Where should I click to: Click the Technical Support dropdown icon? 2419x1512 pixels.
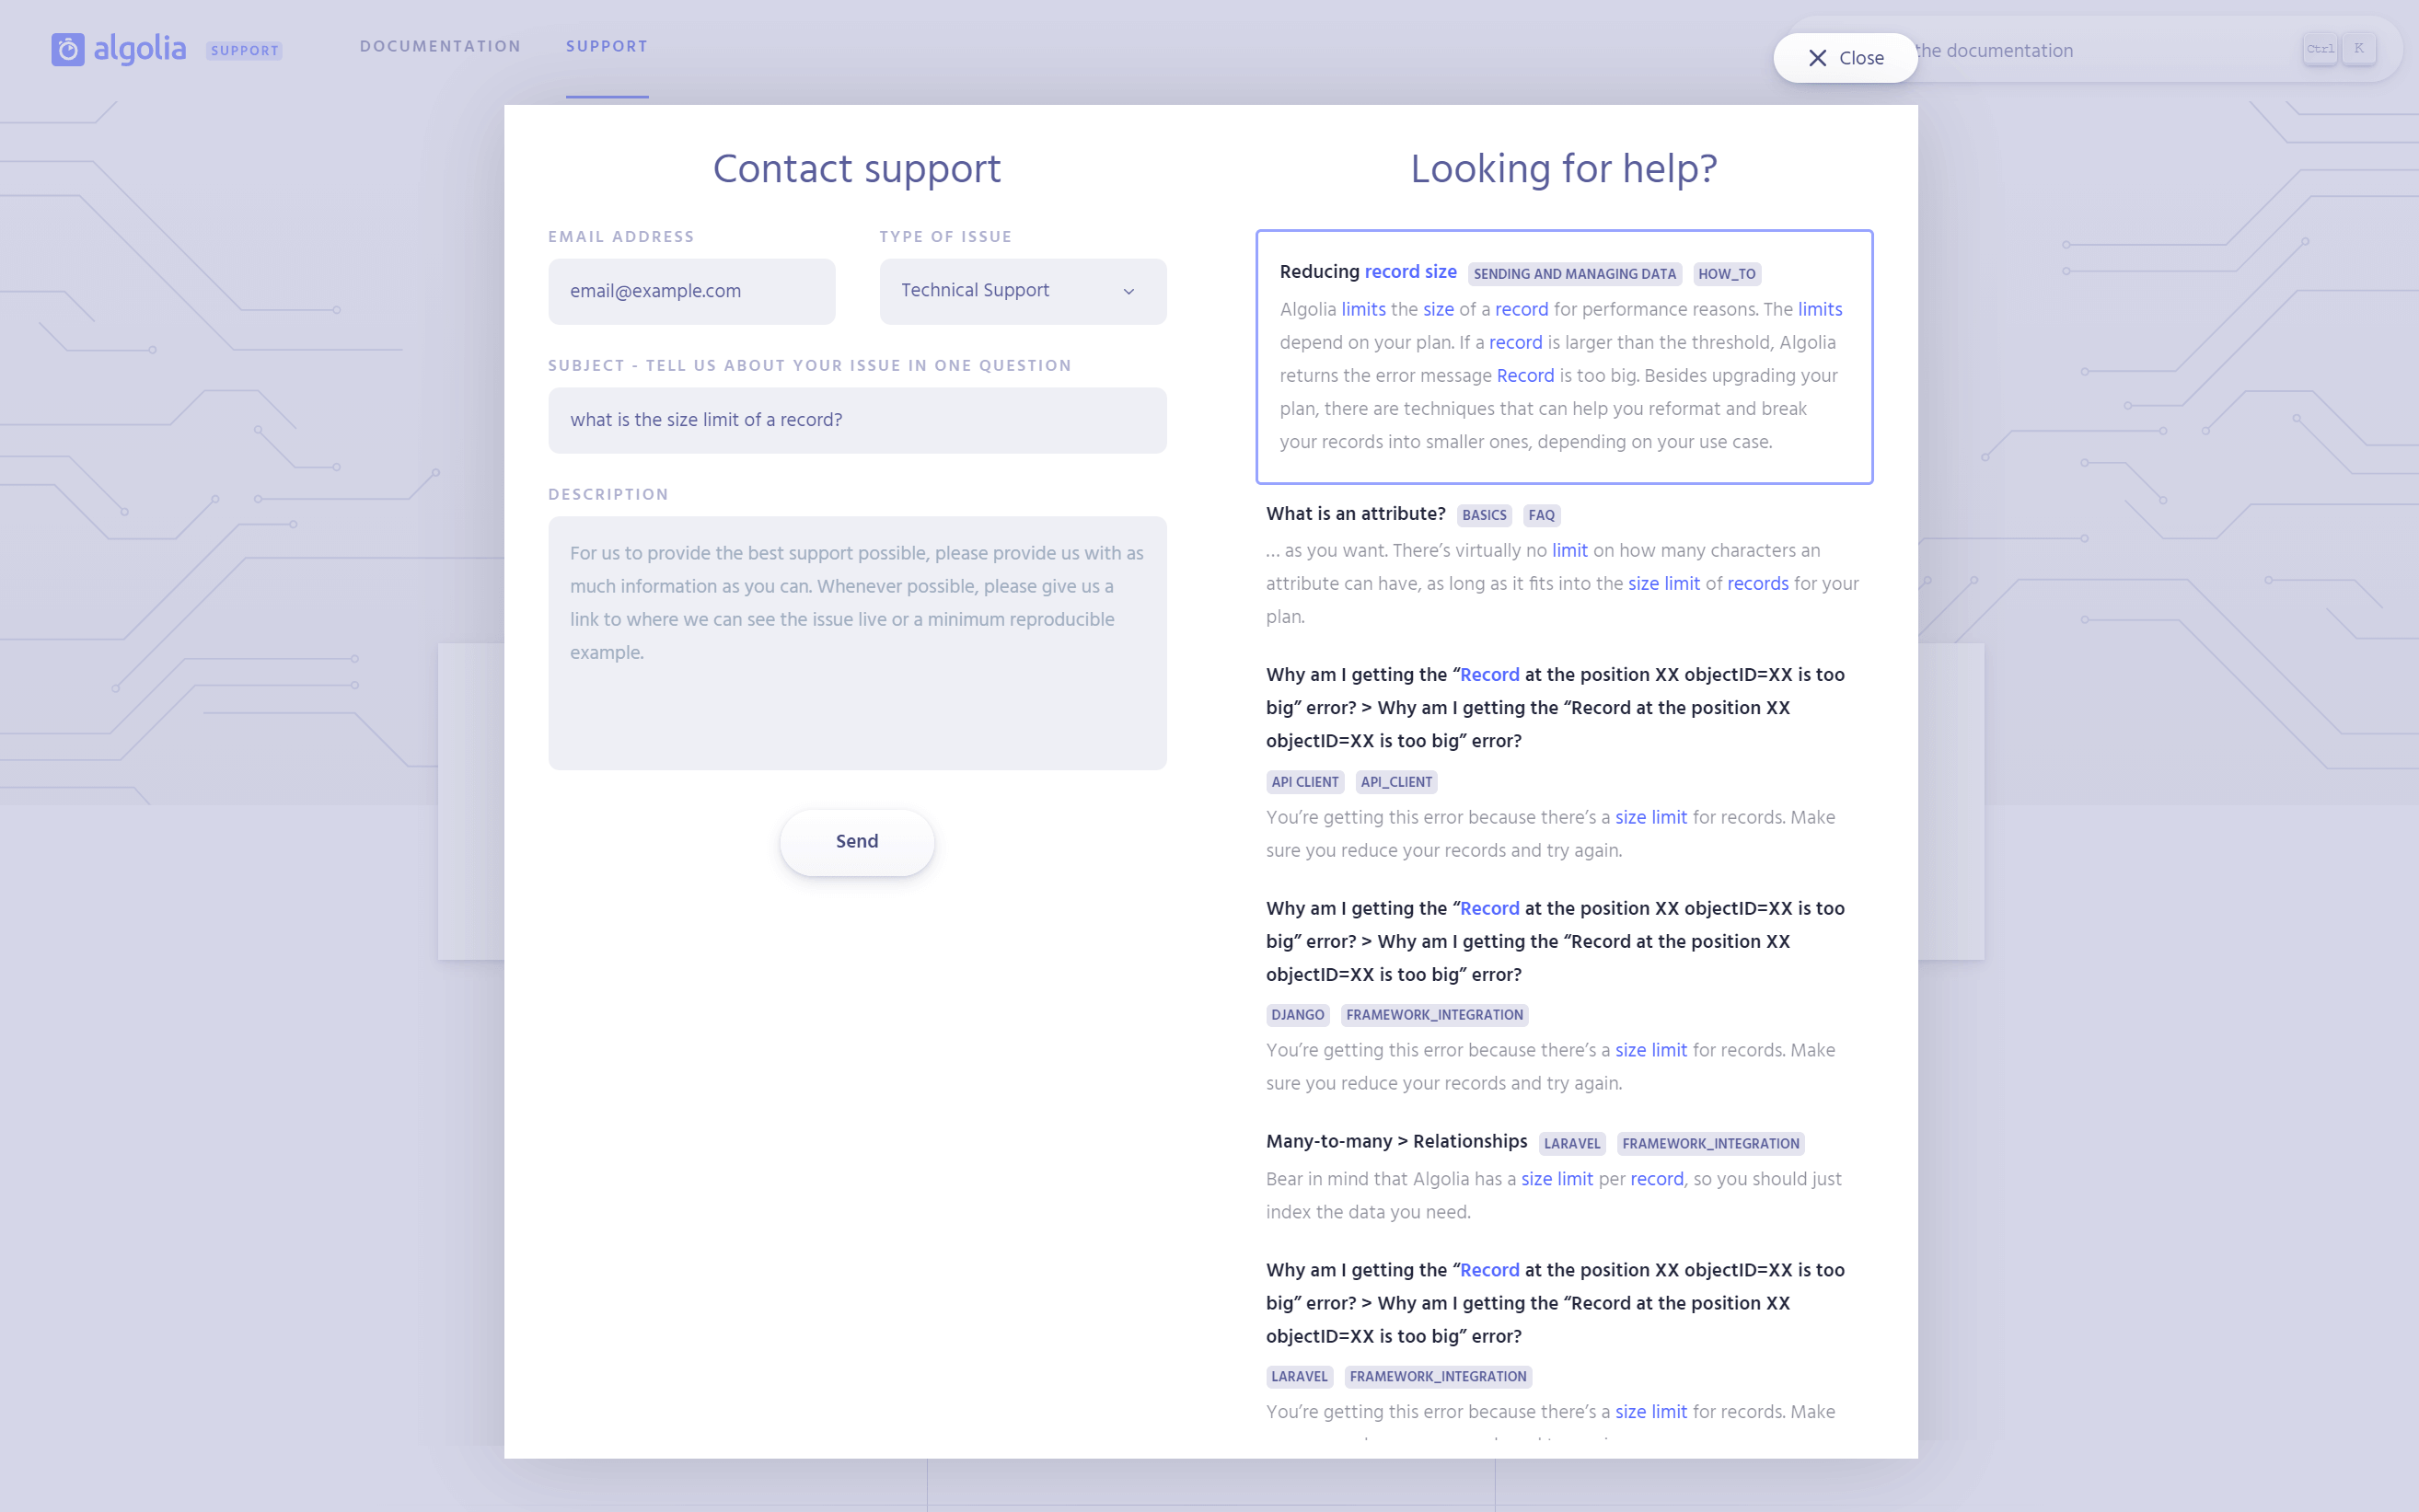point(1130,291)
